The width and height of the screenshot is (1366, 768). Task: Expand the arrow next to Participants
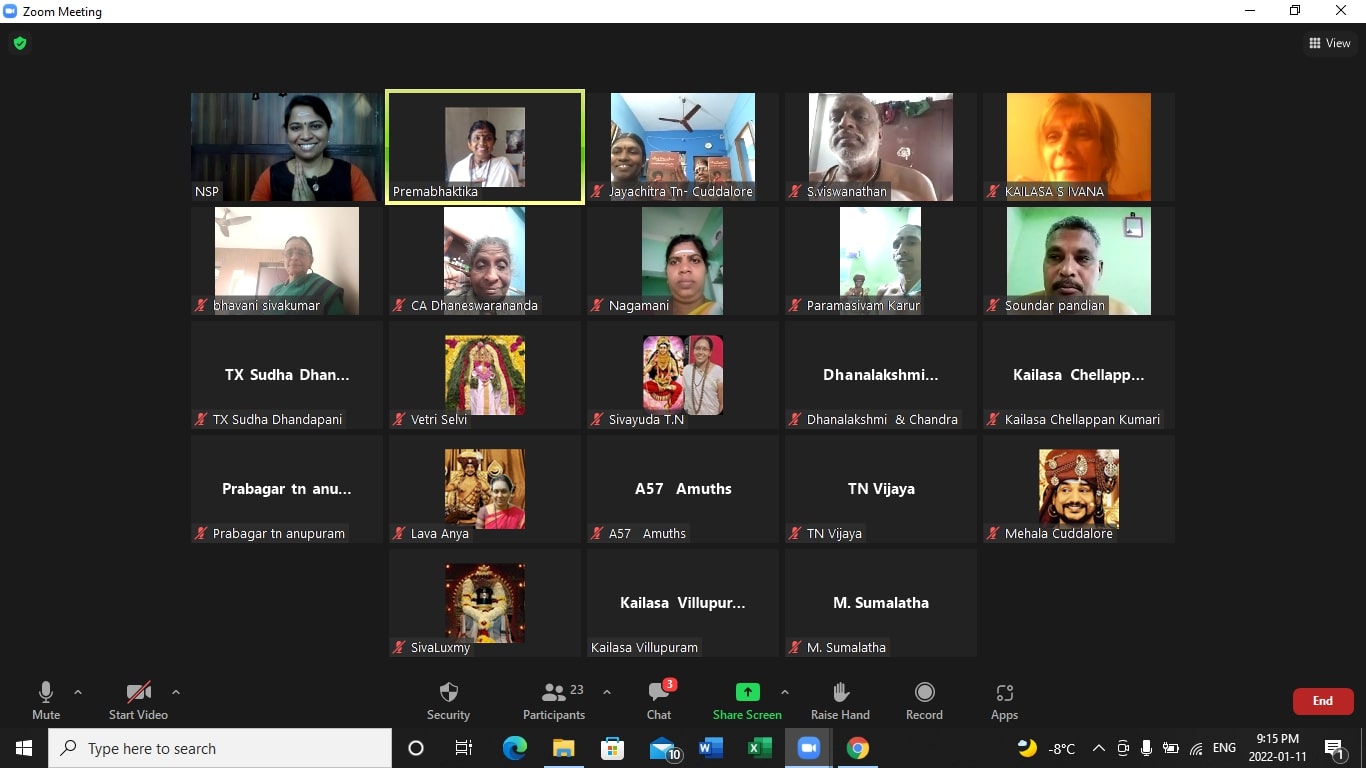[x=606, y=692]
